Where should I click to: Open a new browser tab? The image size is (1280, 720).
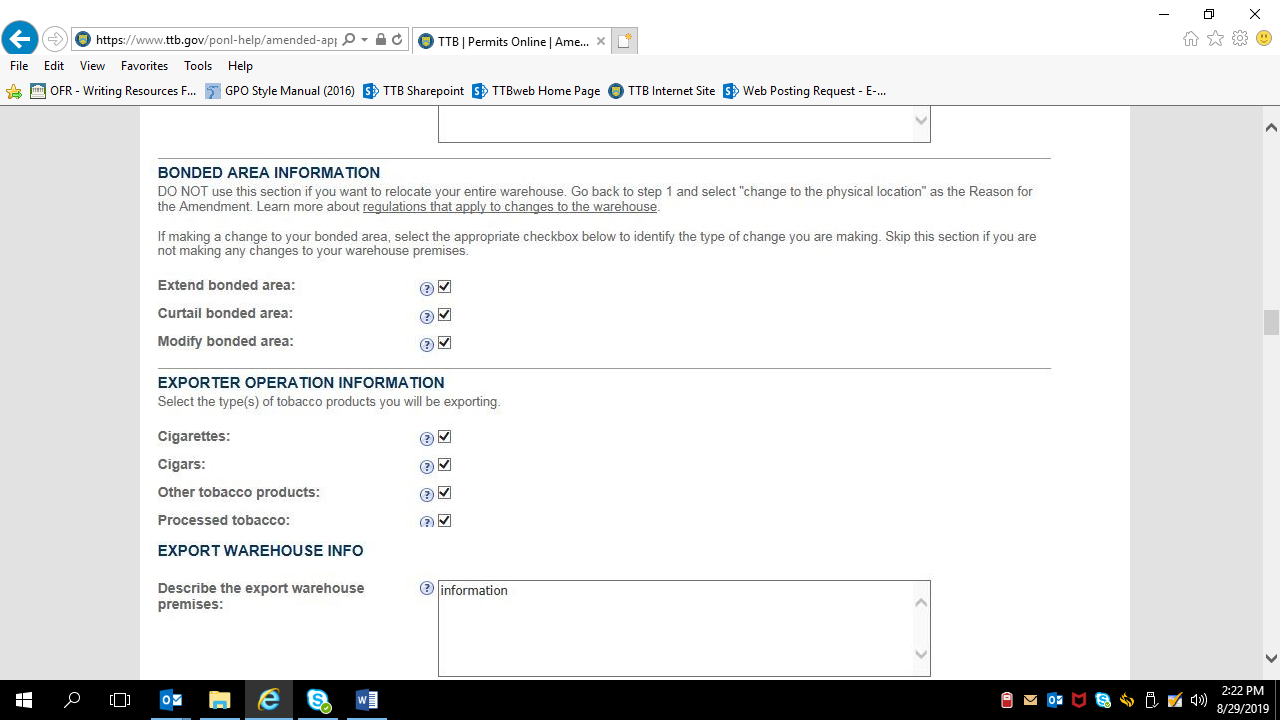[x=625, y=41]
